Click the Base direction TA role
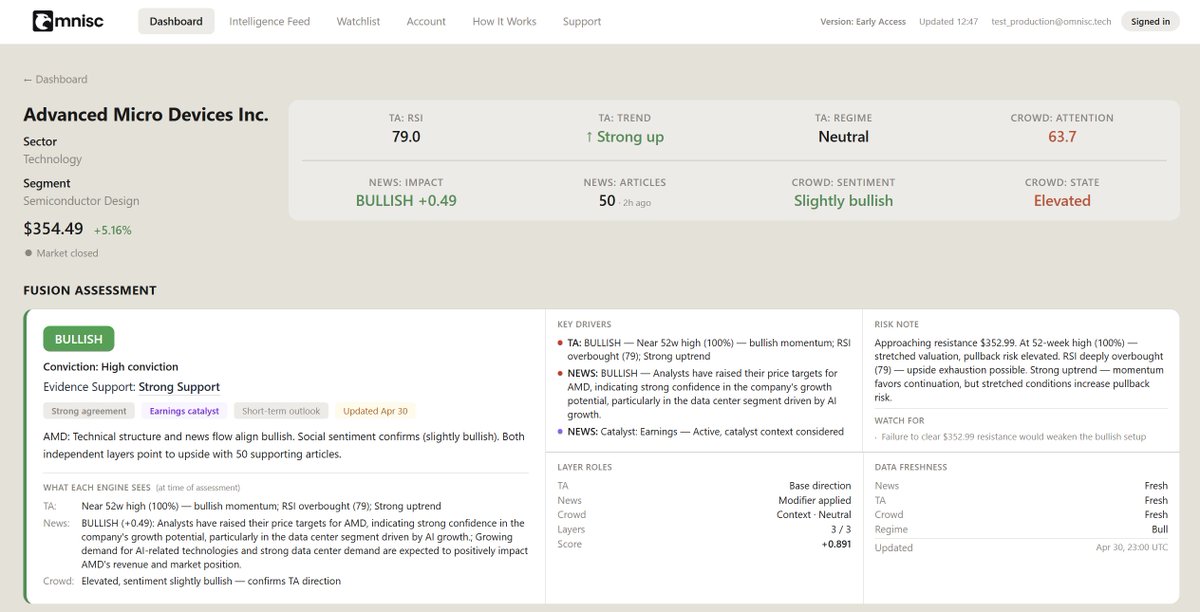This screenshot has width=1200, height=612. (x=820, y=486)
